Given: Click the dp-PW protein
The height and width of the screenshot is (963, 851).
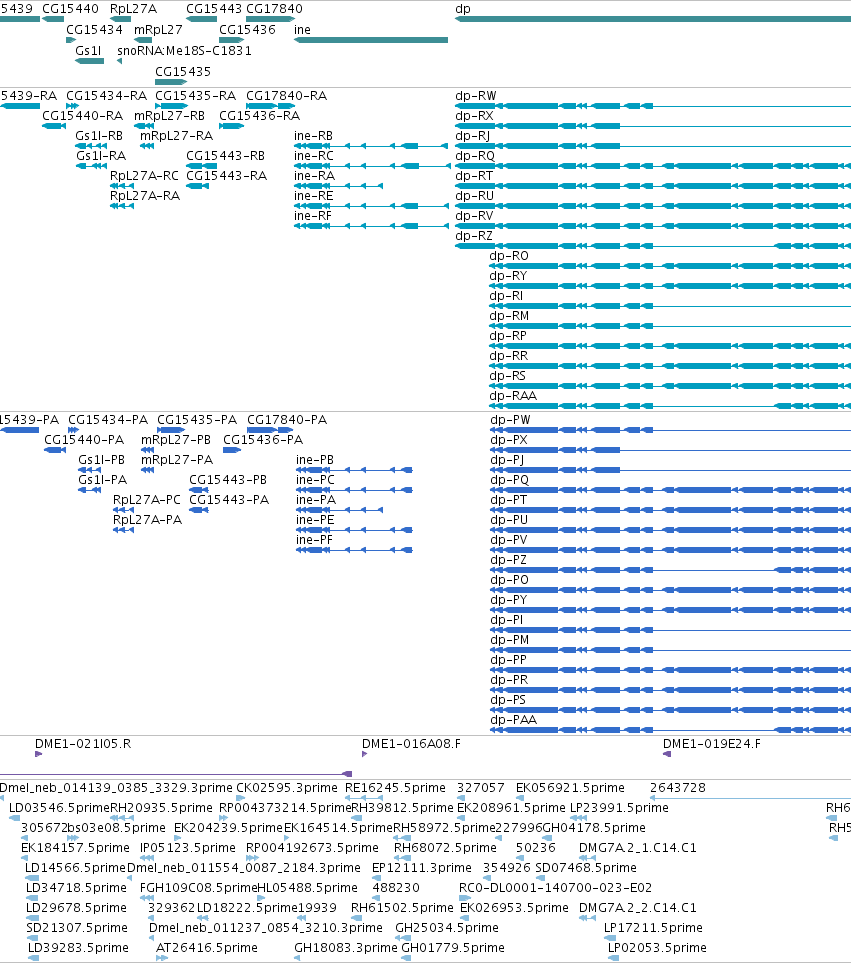Looking at the screenshot, I should pyautogui.click(x=670, y=431).
